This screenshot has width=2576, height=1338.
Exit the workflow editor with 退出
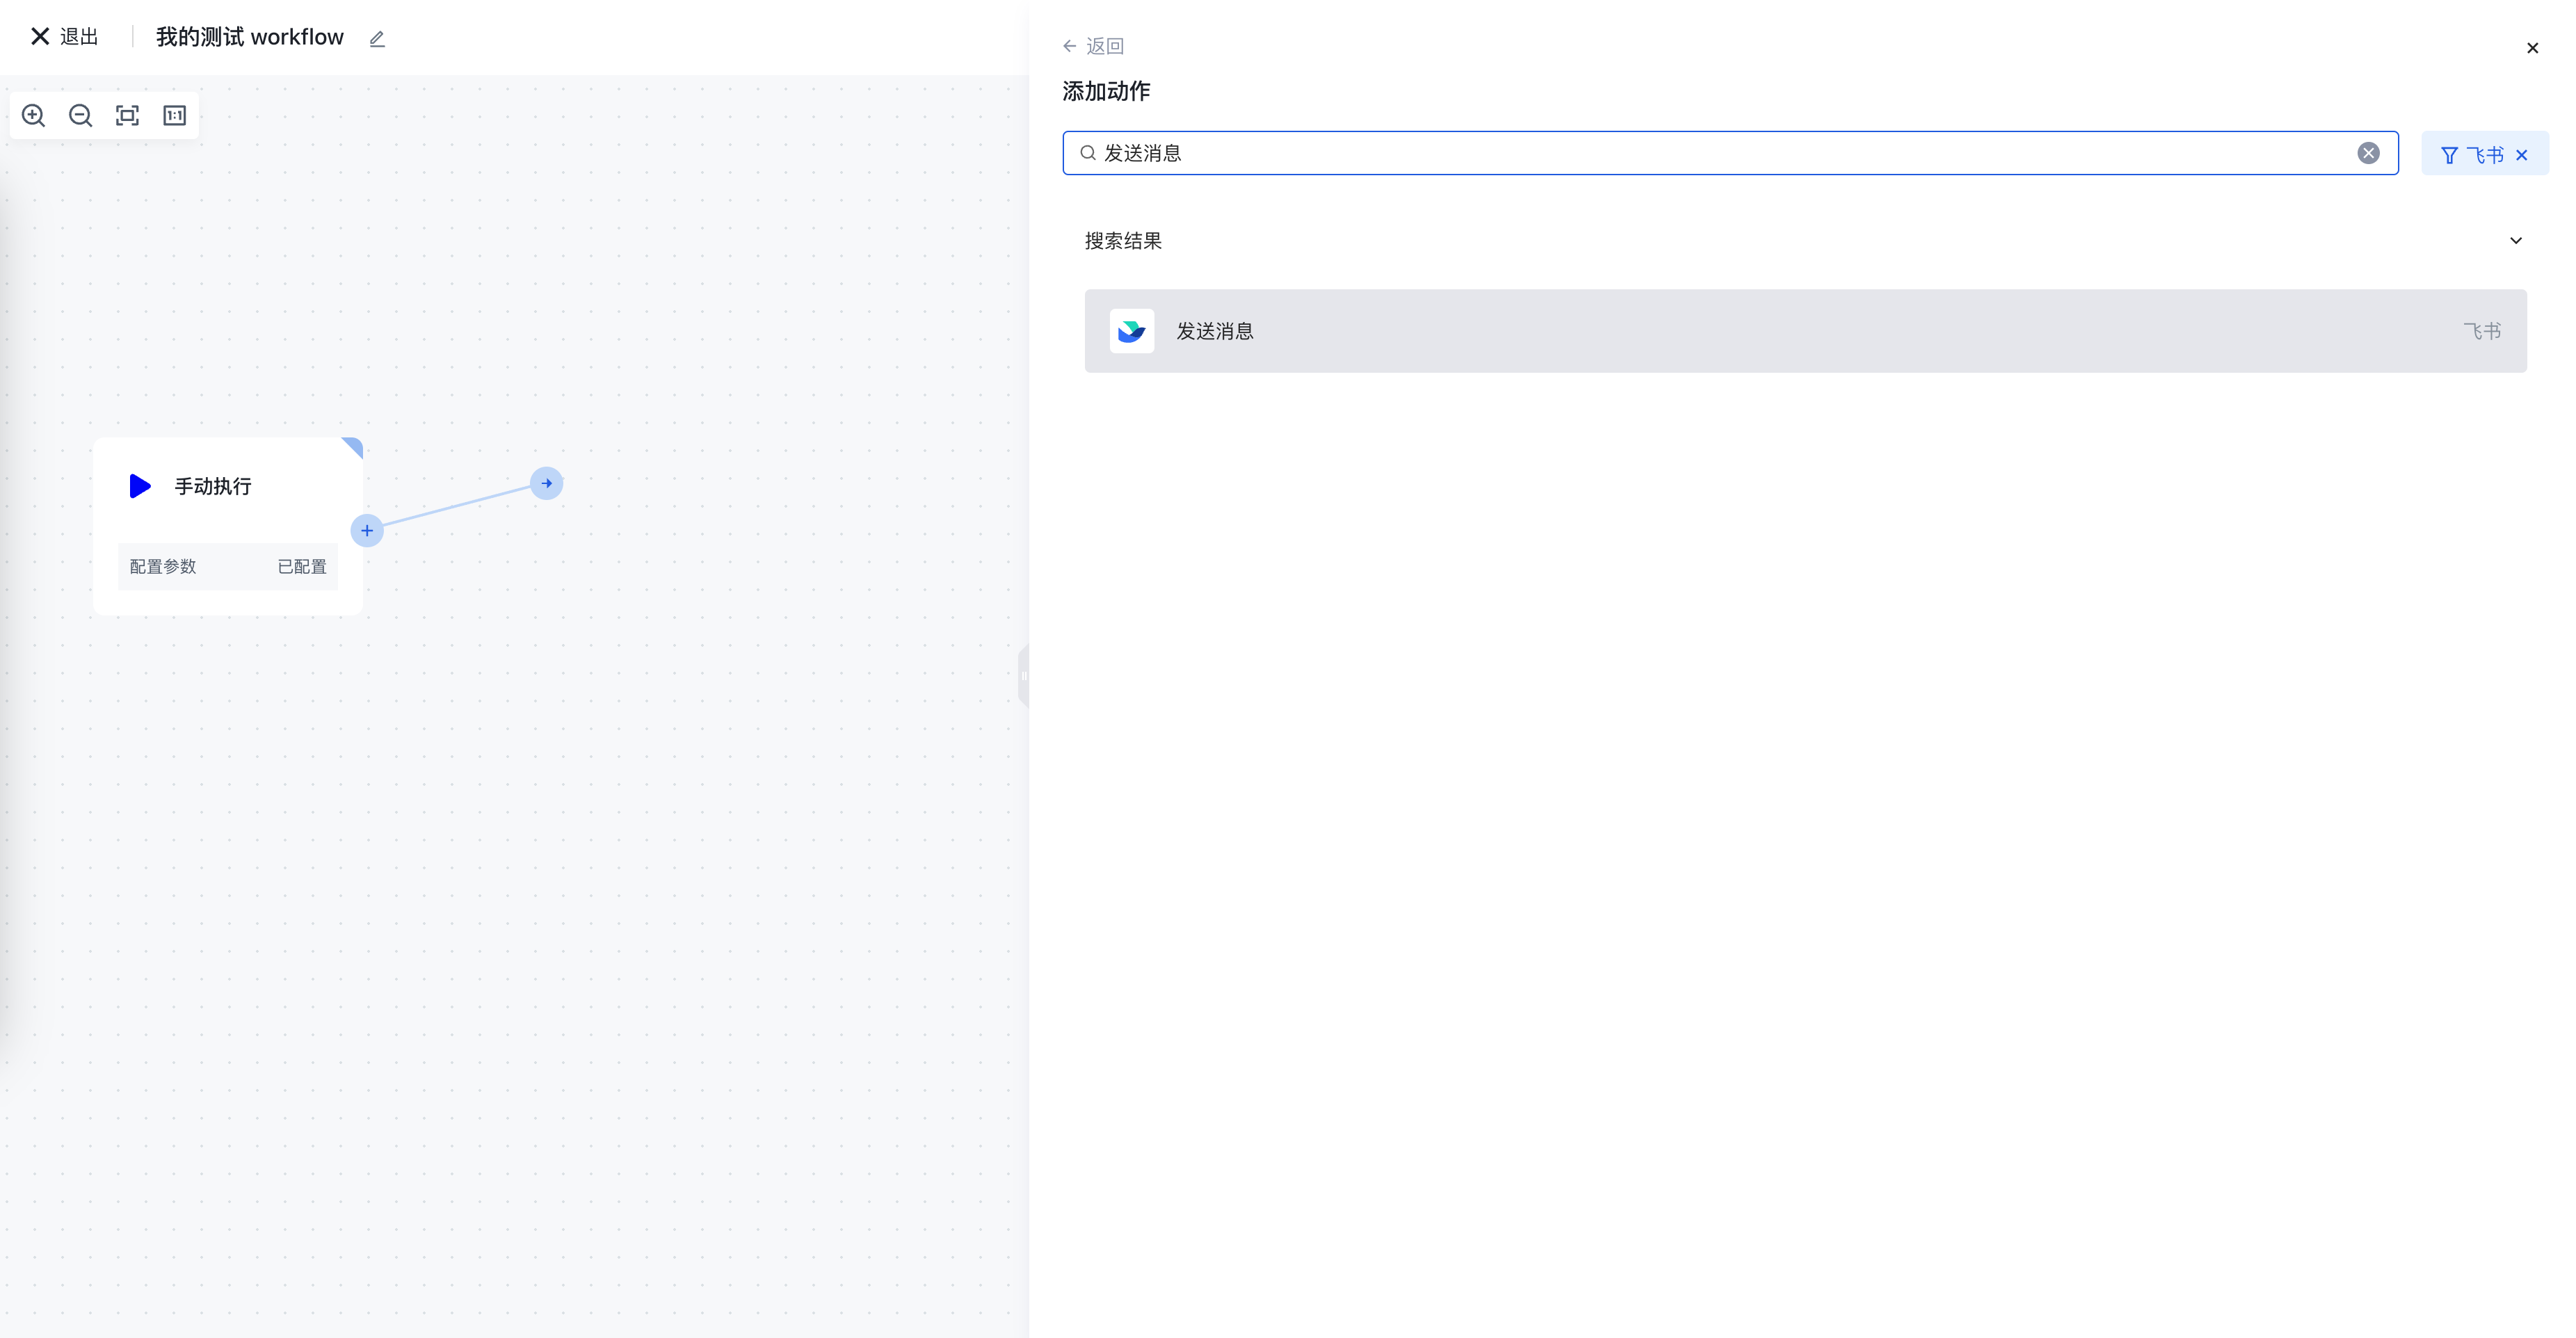tap(65, 37)
